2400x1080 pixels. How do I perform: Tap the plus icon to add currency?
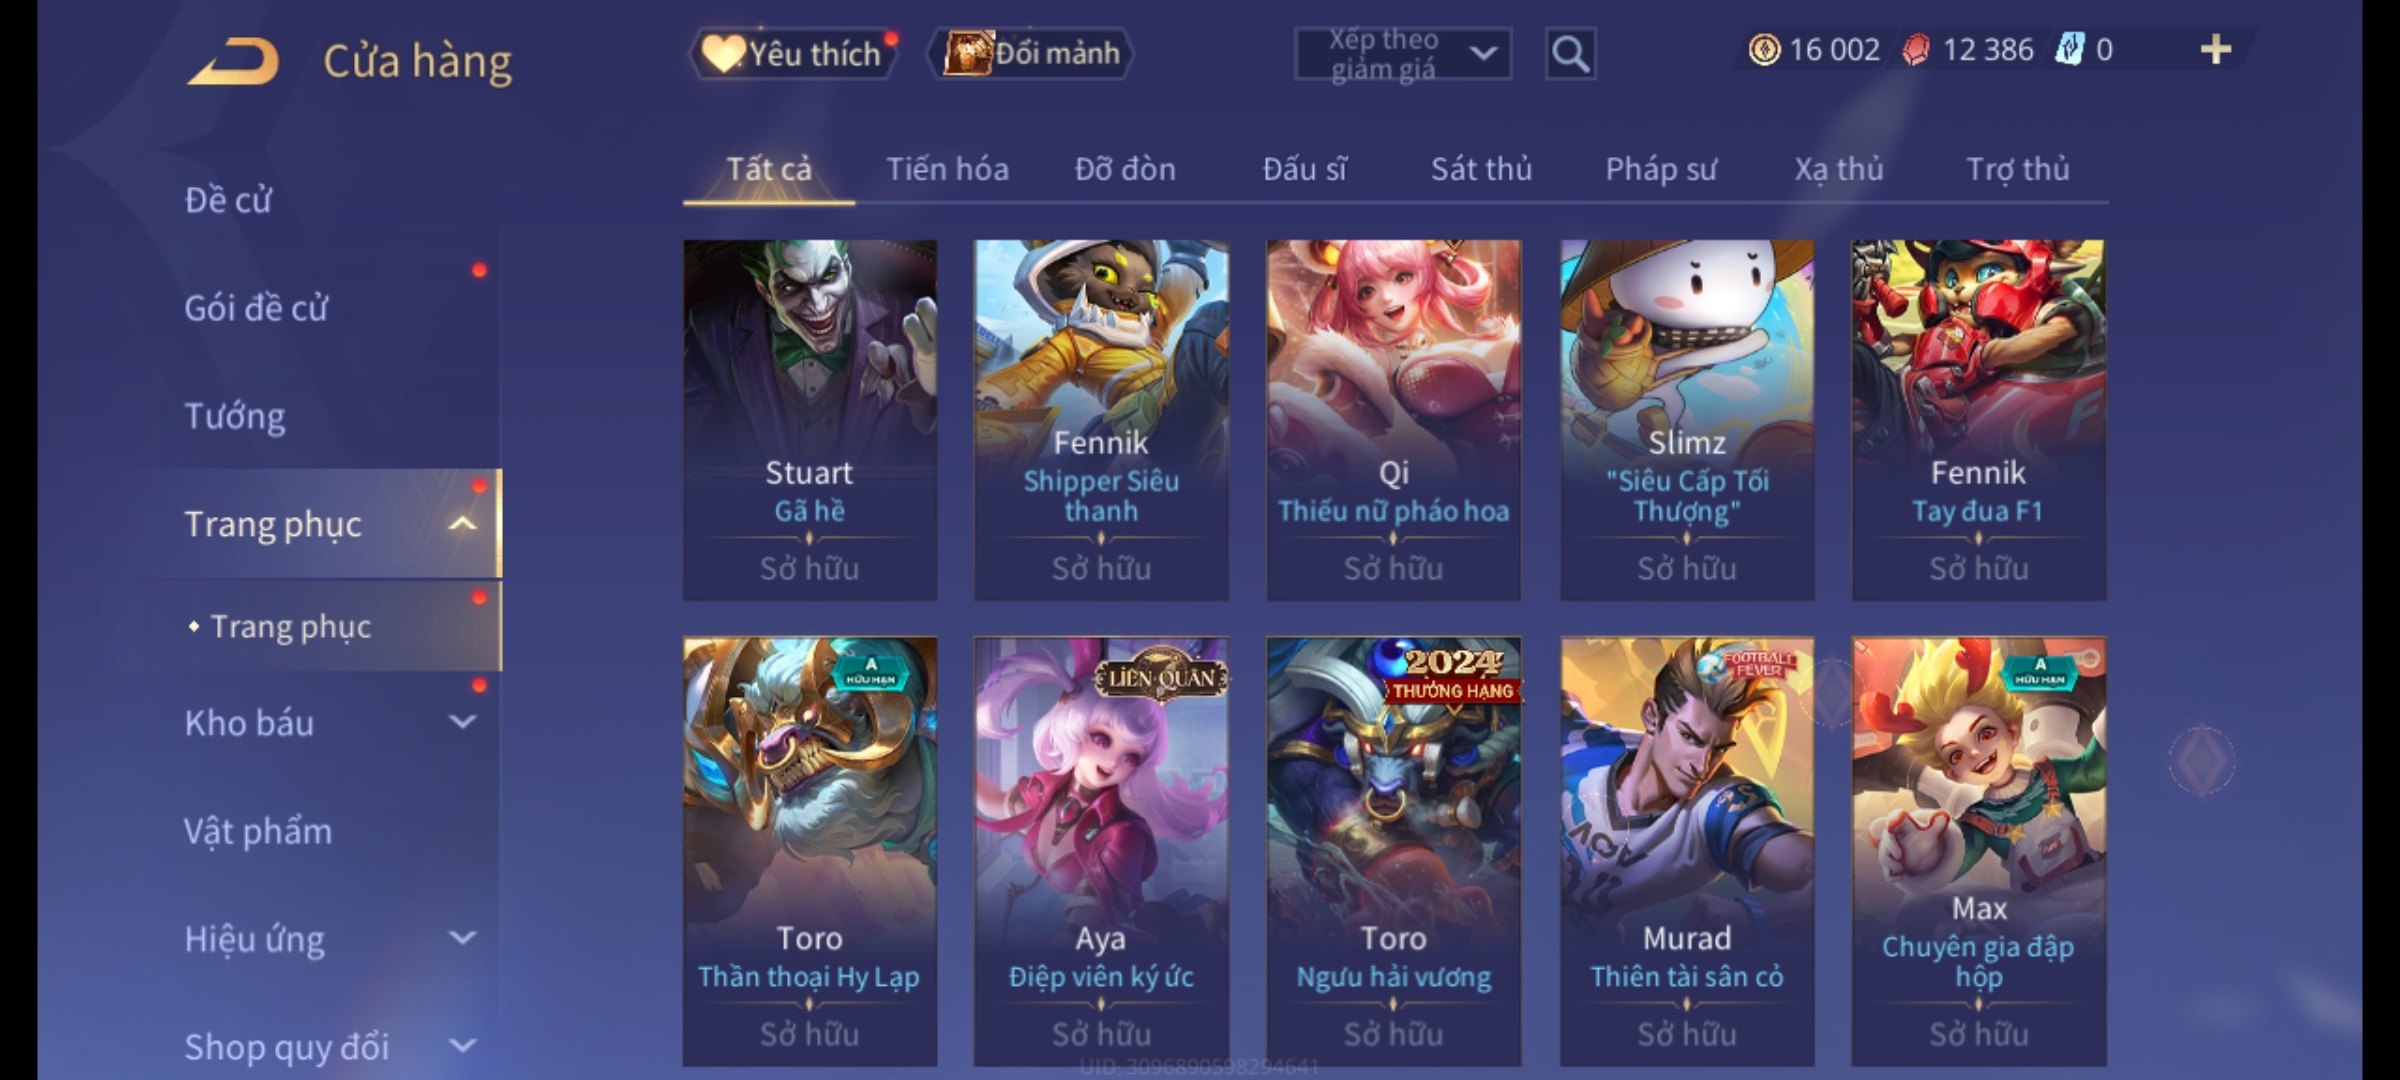(x=2216, y=50)
